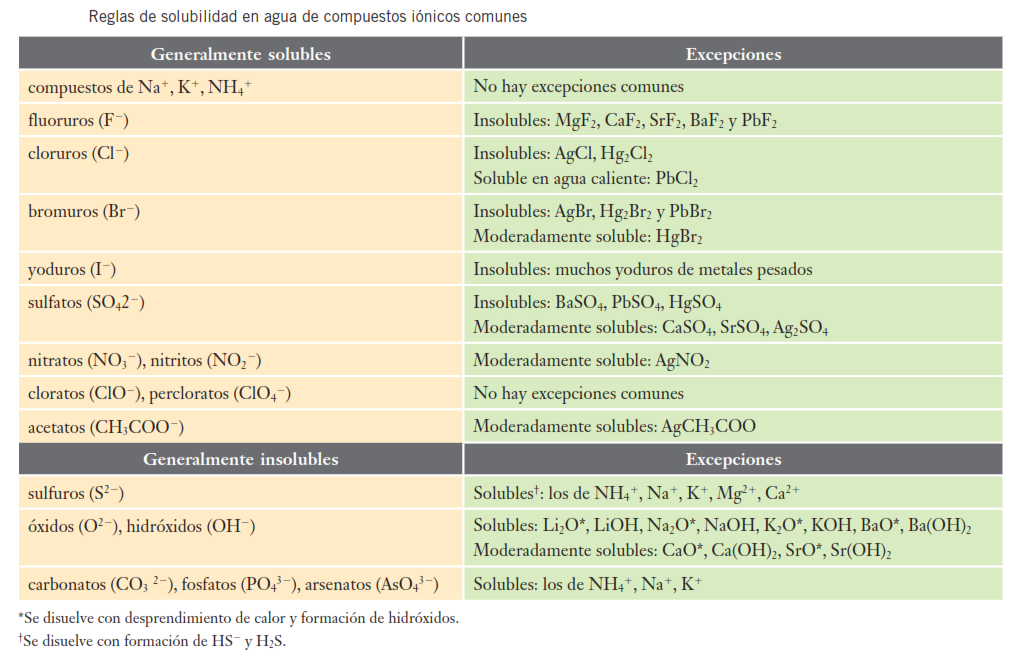Viewport: 1016px width, 653px height.
Task: Select the 'Generalmente insolubles' header cell
Action: (x=240, y=459)
